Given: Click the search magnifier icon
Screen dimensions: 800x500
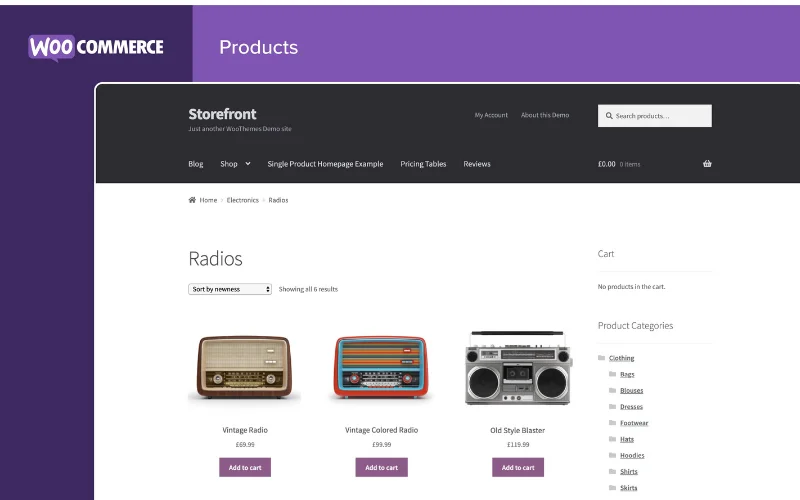Looking at the screenshot, I should pos(609,116).
